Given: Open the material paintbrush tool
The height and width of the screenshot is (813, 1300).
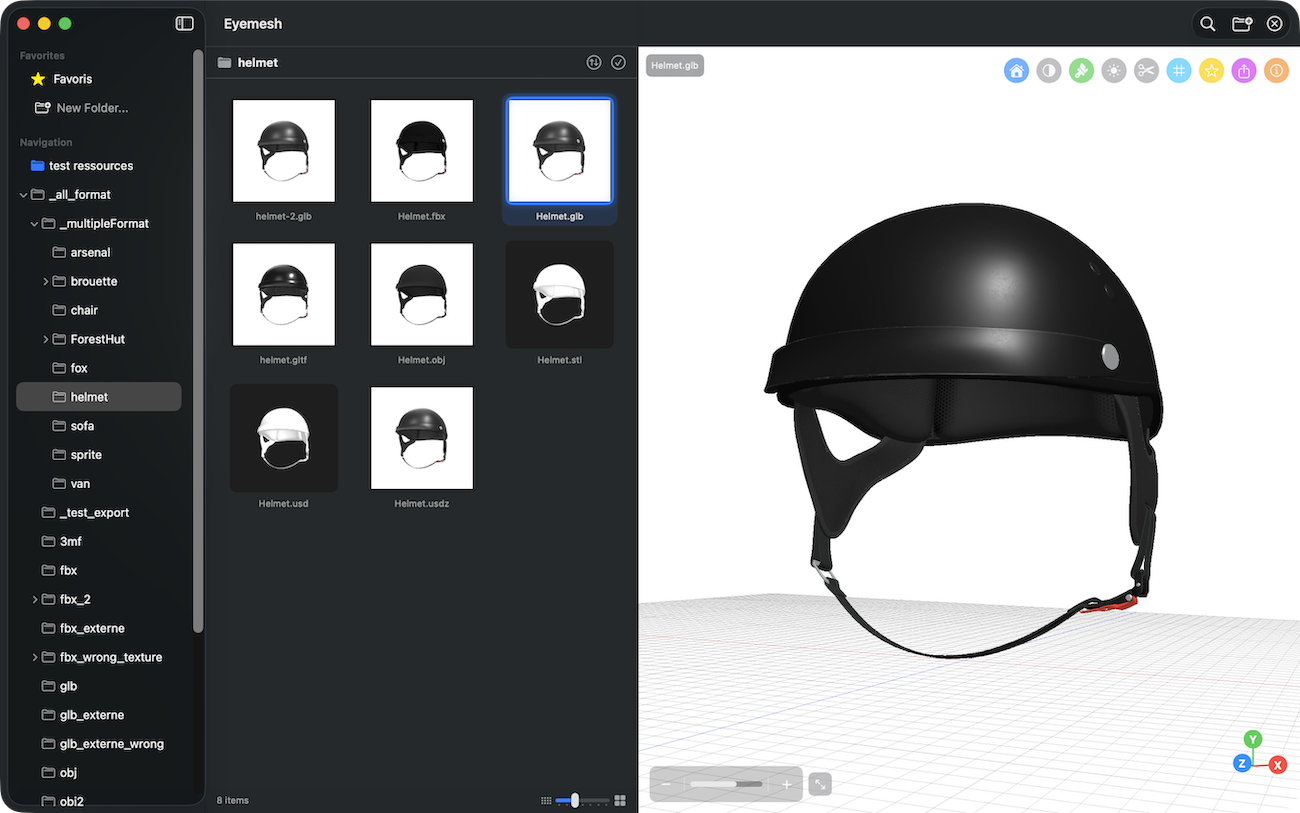Looking at the screenshot, I should (1081, 70).
